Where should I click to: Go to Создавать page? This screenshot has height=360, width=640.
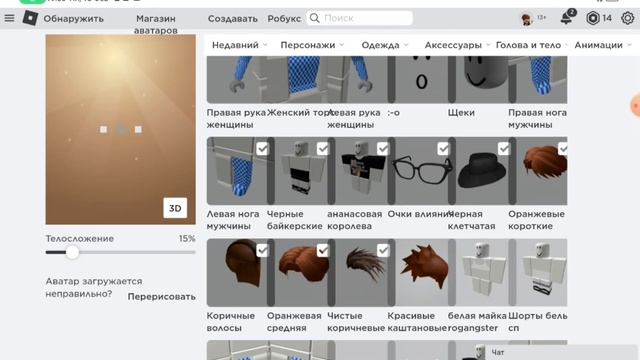[233, 19]
